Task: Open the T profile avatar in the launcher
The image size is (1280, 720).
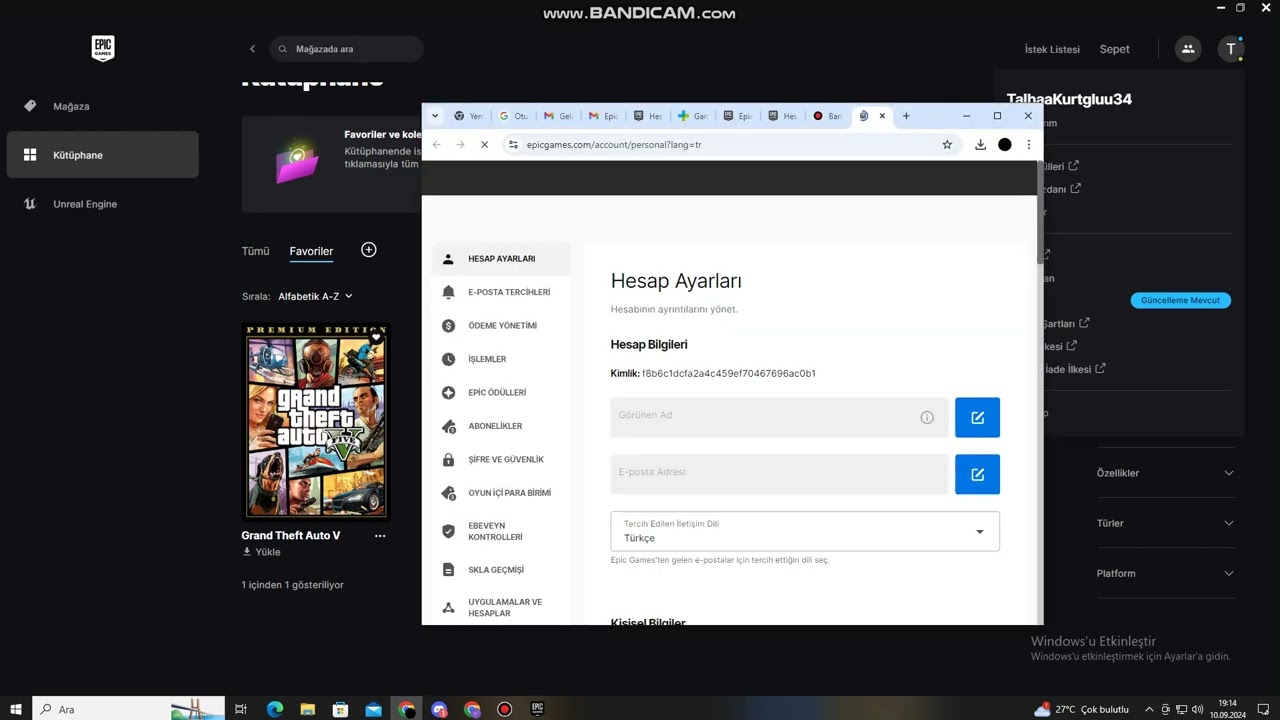Action: 1231,48
